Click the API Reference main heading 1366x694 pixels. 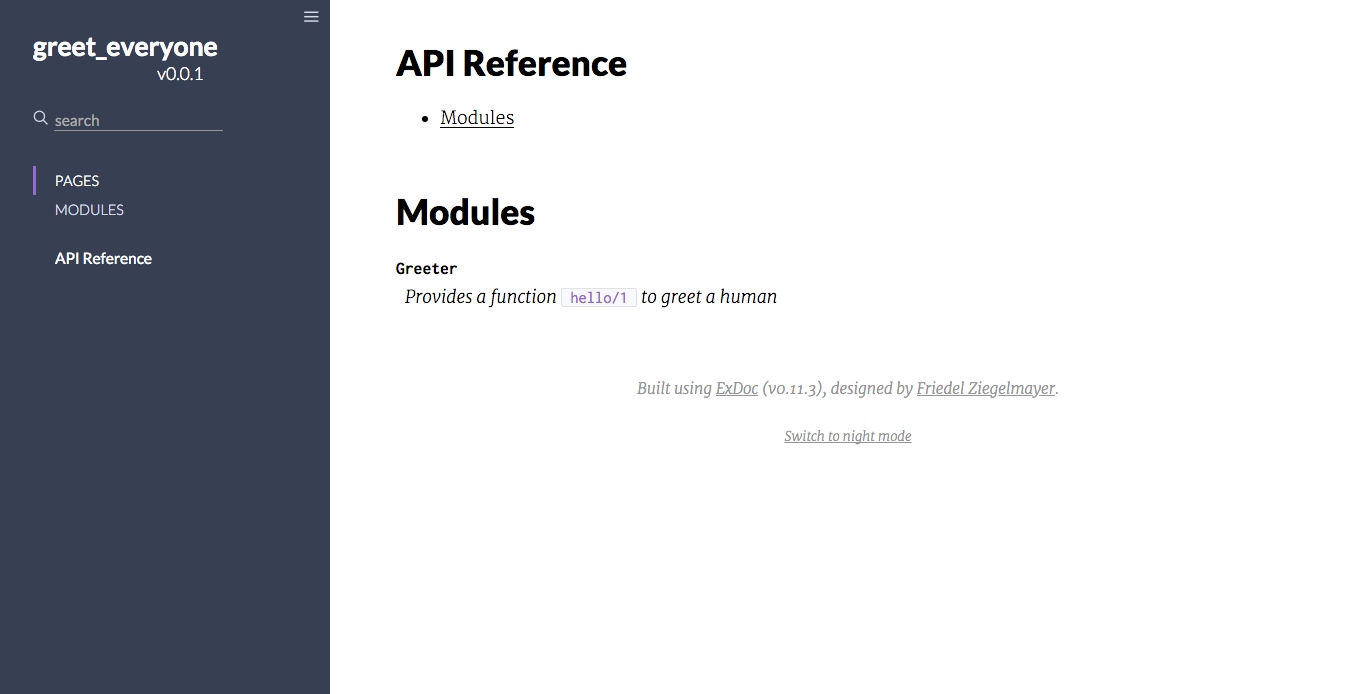point(511,63)
